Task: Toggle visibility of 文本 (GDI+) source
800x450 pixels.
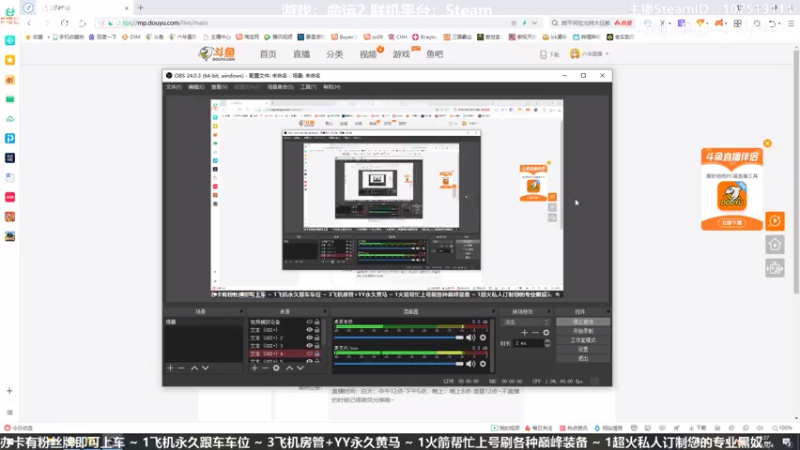Action: point(309,330)
